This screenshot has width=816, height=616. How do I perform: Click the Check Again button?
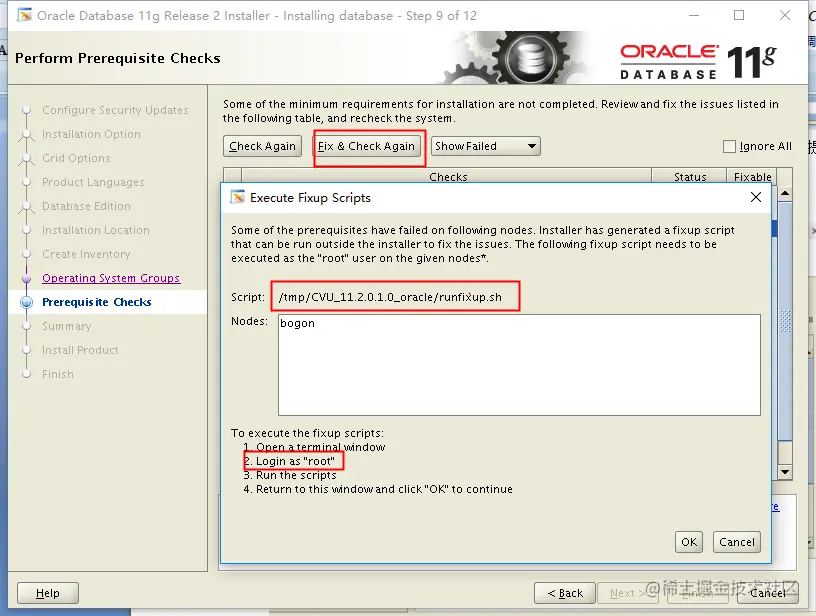262,146
